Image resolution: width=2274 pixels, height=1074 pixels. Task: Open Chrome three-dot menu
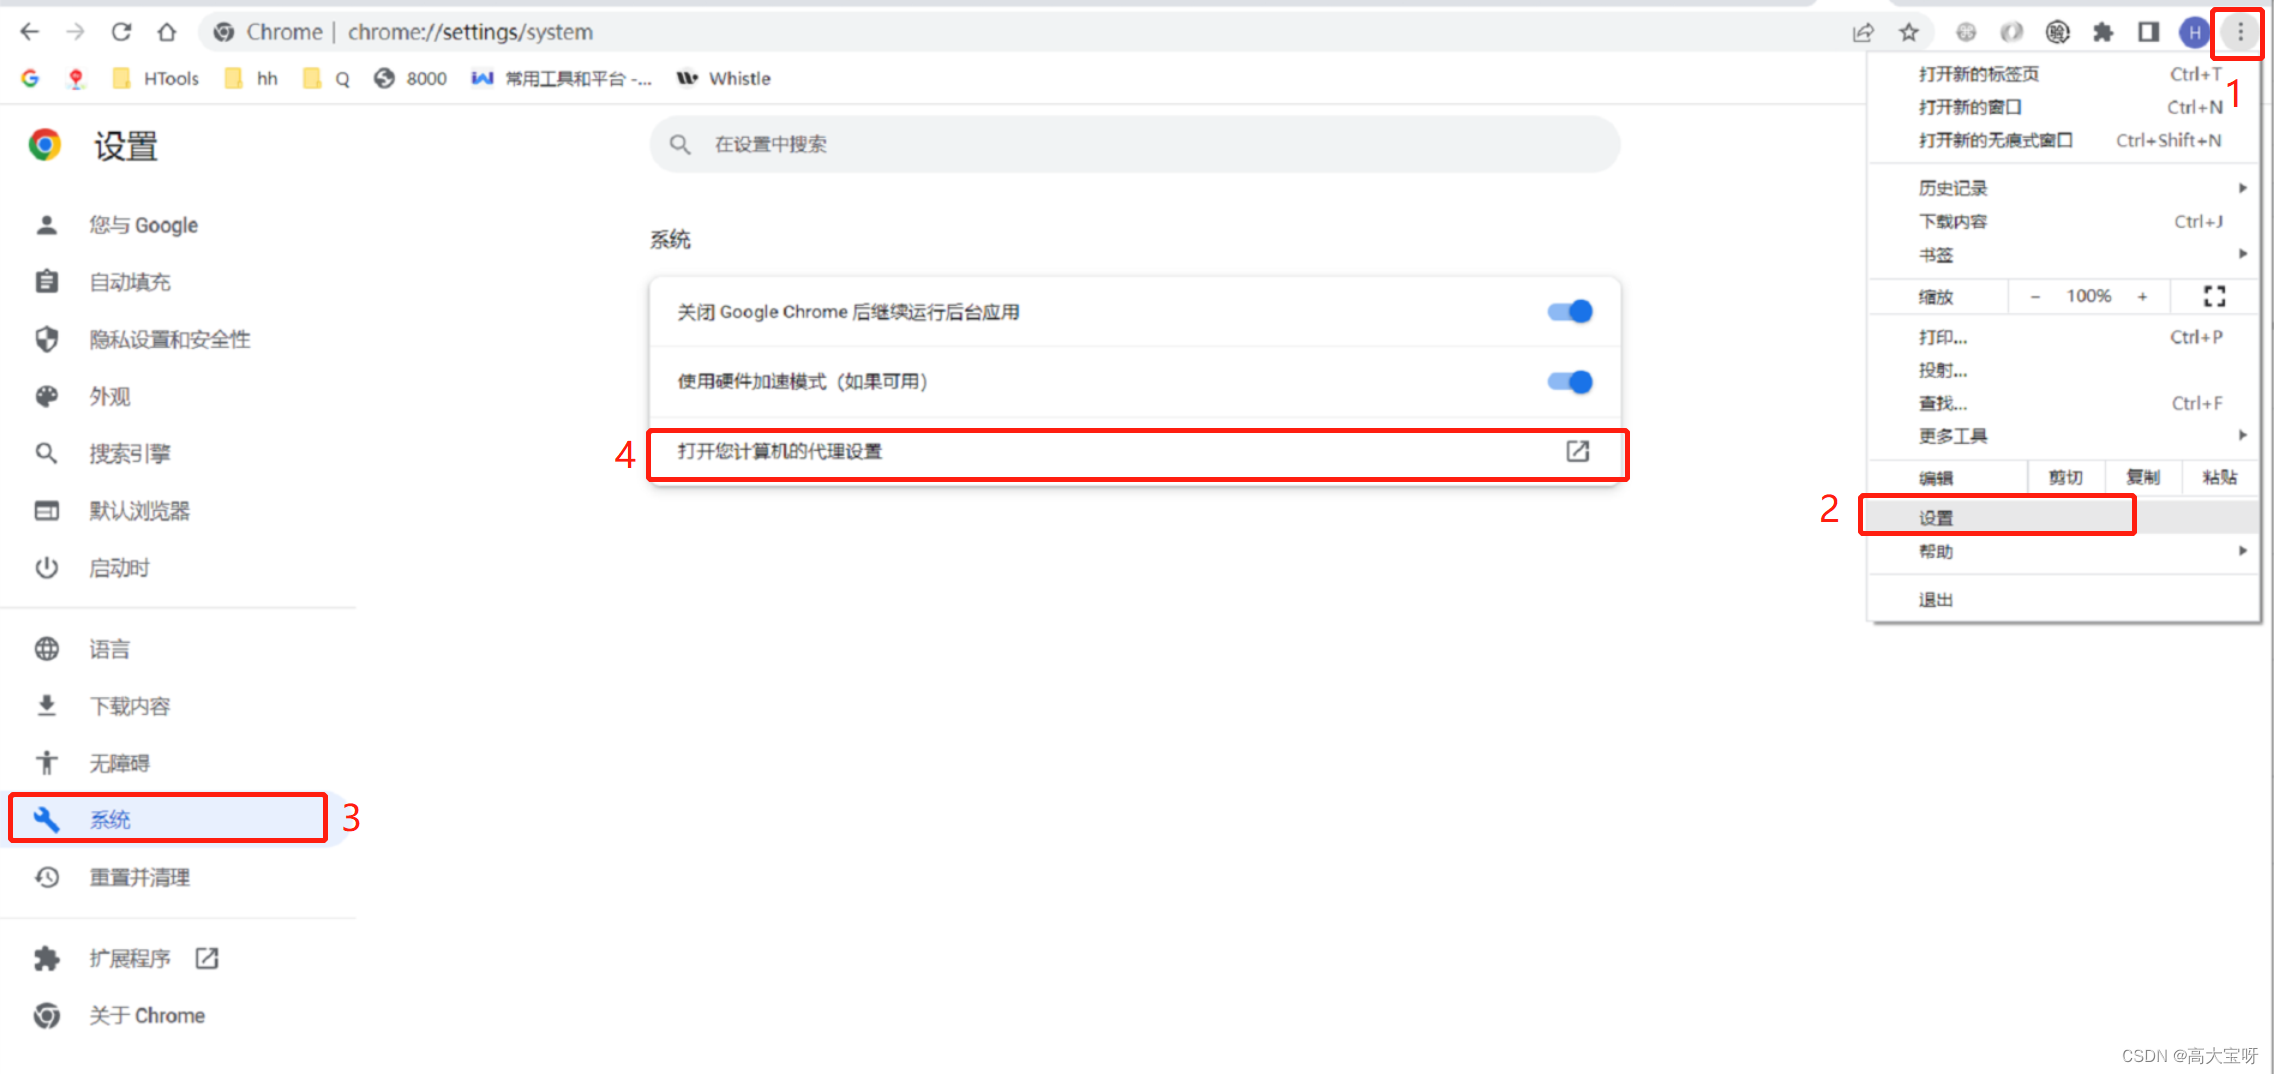(2240, 33)
